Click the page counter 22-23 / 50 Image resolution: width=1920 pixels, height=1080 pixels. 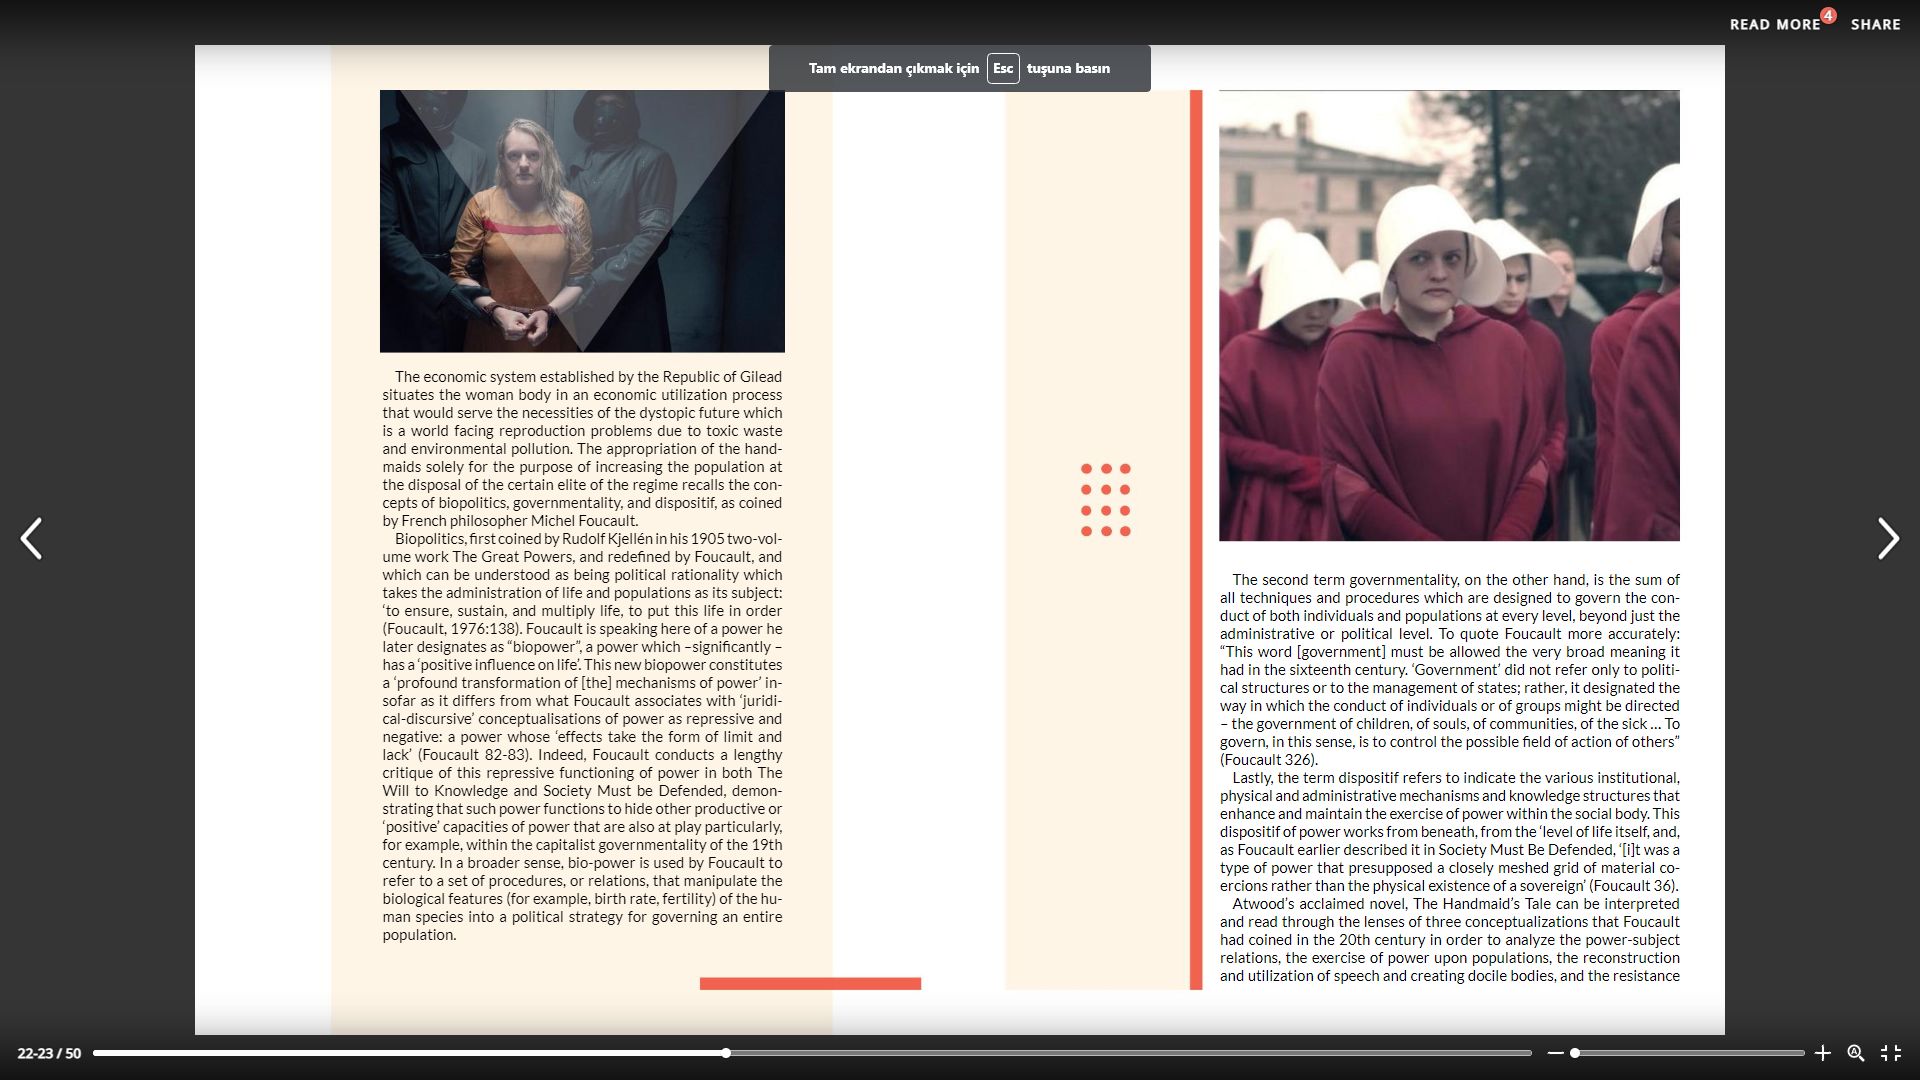click(x=49, y=1053)
